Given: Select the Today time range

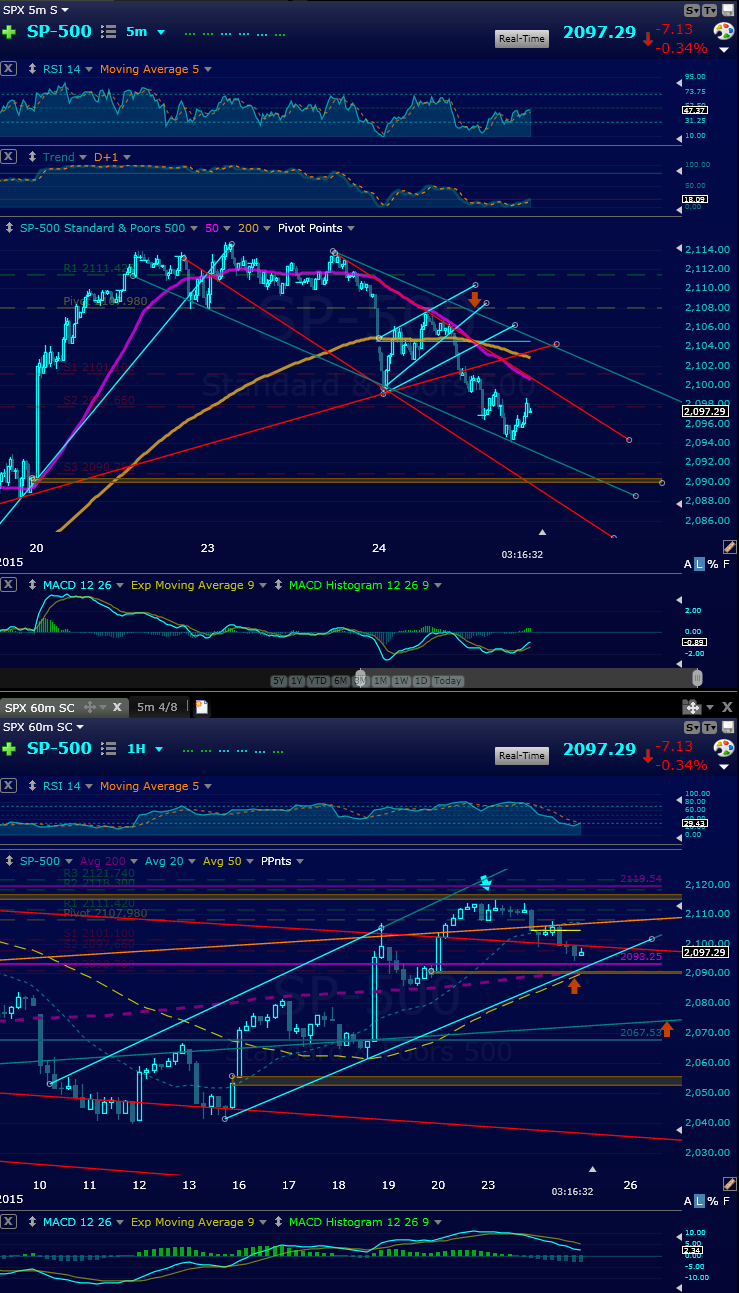Looking at the screenshot, I should coord(447,681).
